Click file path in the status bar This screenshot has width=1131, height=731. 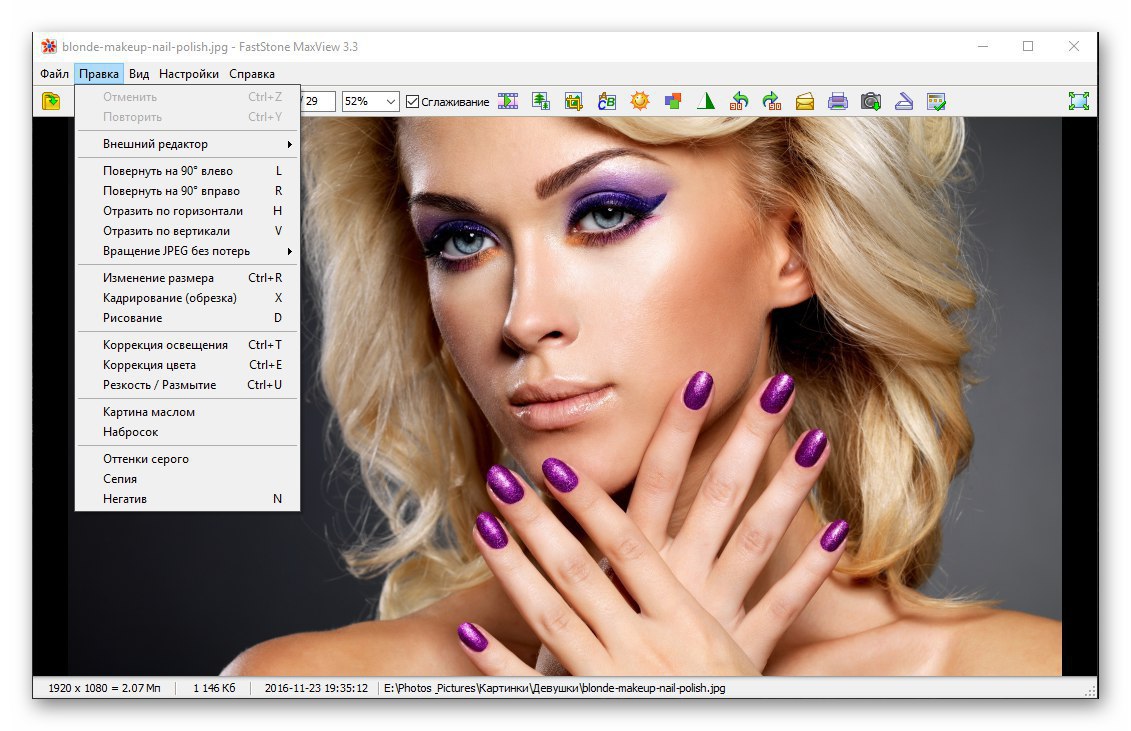tap(554, 688)
